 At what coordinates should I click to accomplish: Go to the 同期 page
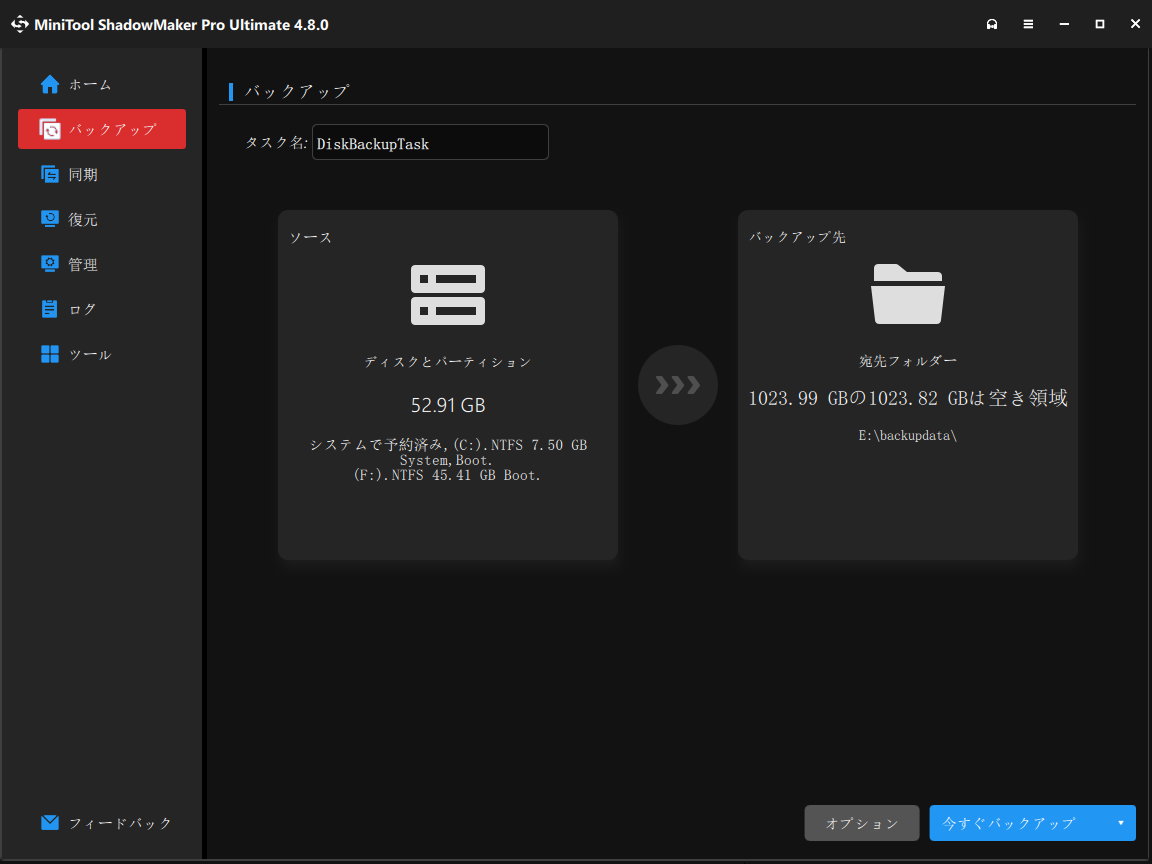(x=83, y=174)
